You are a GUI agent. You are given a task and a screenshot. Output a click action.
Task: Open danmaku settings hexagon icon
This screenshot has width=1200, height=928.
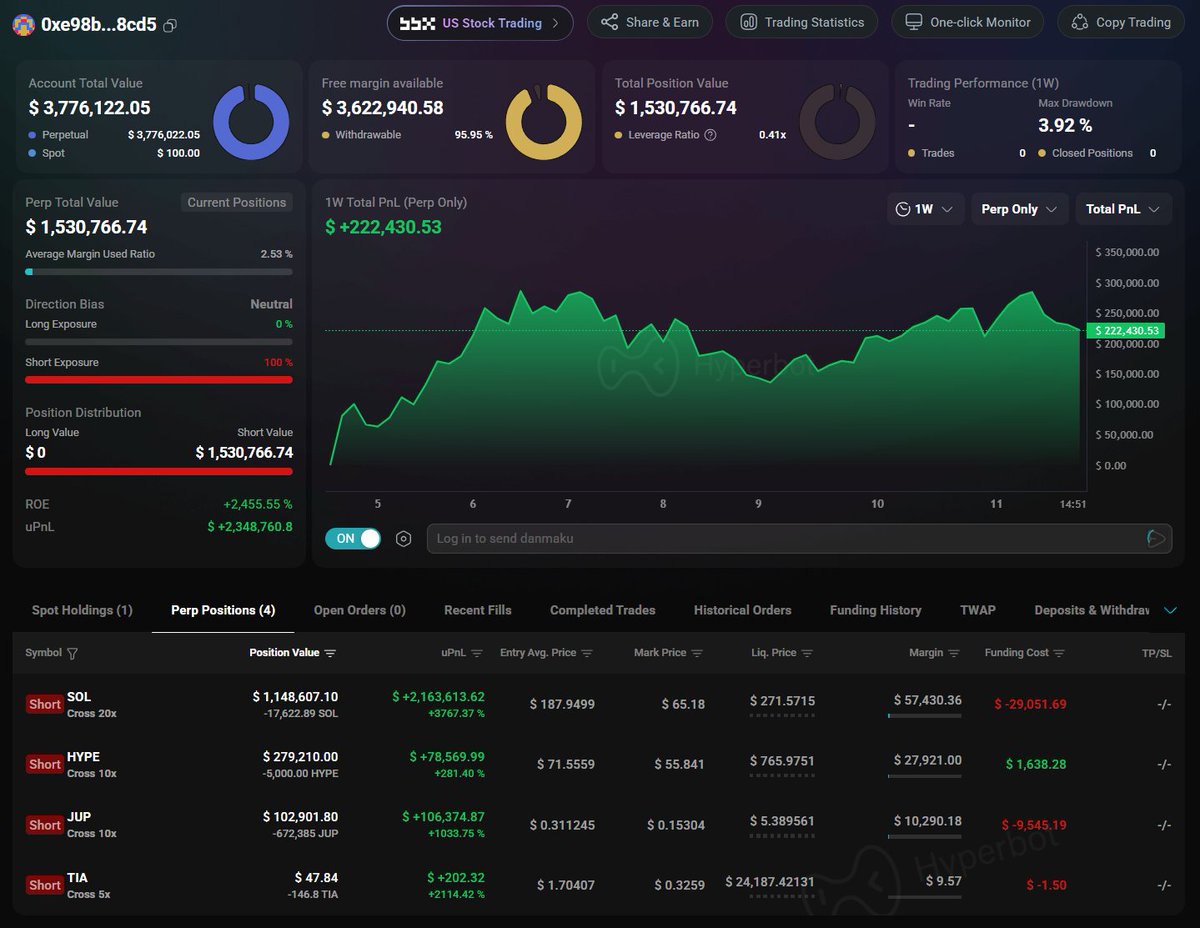point(403,539)
